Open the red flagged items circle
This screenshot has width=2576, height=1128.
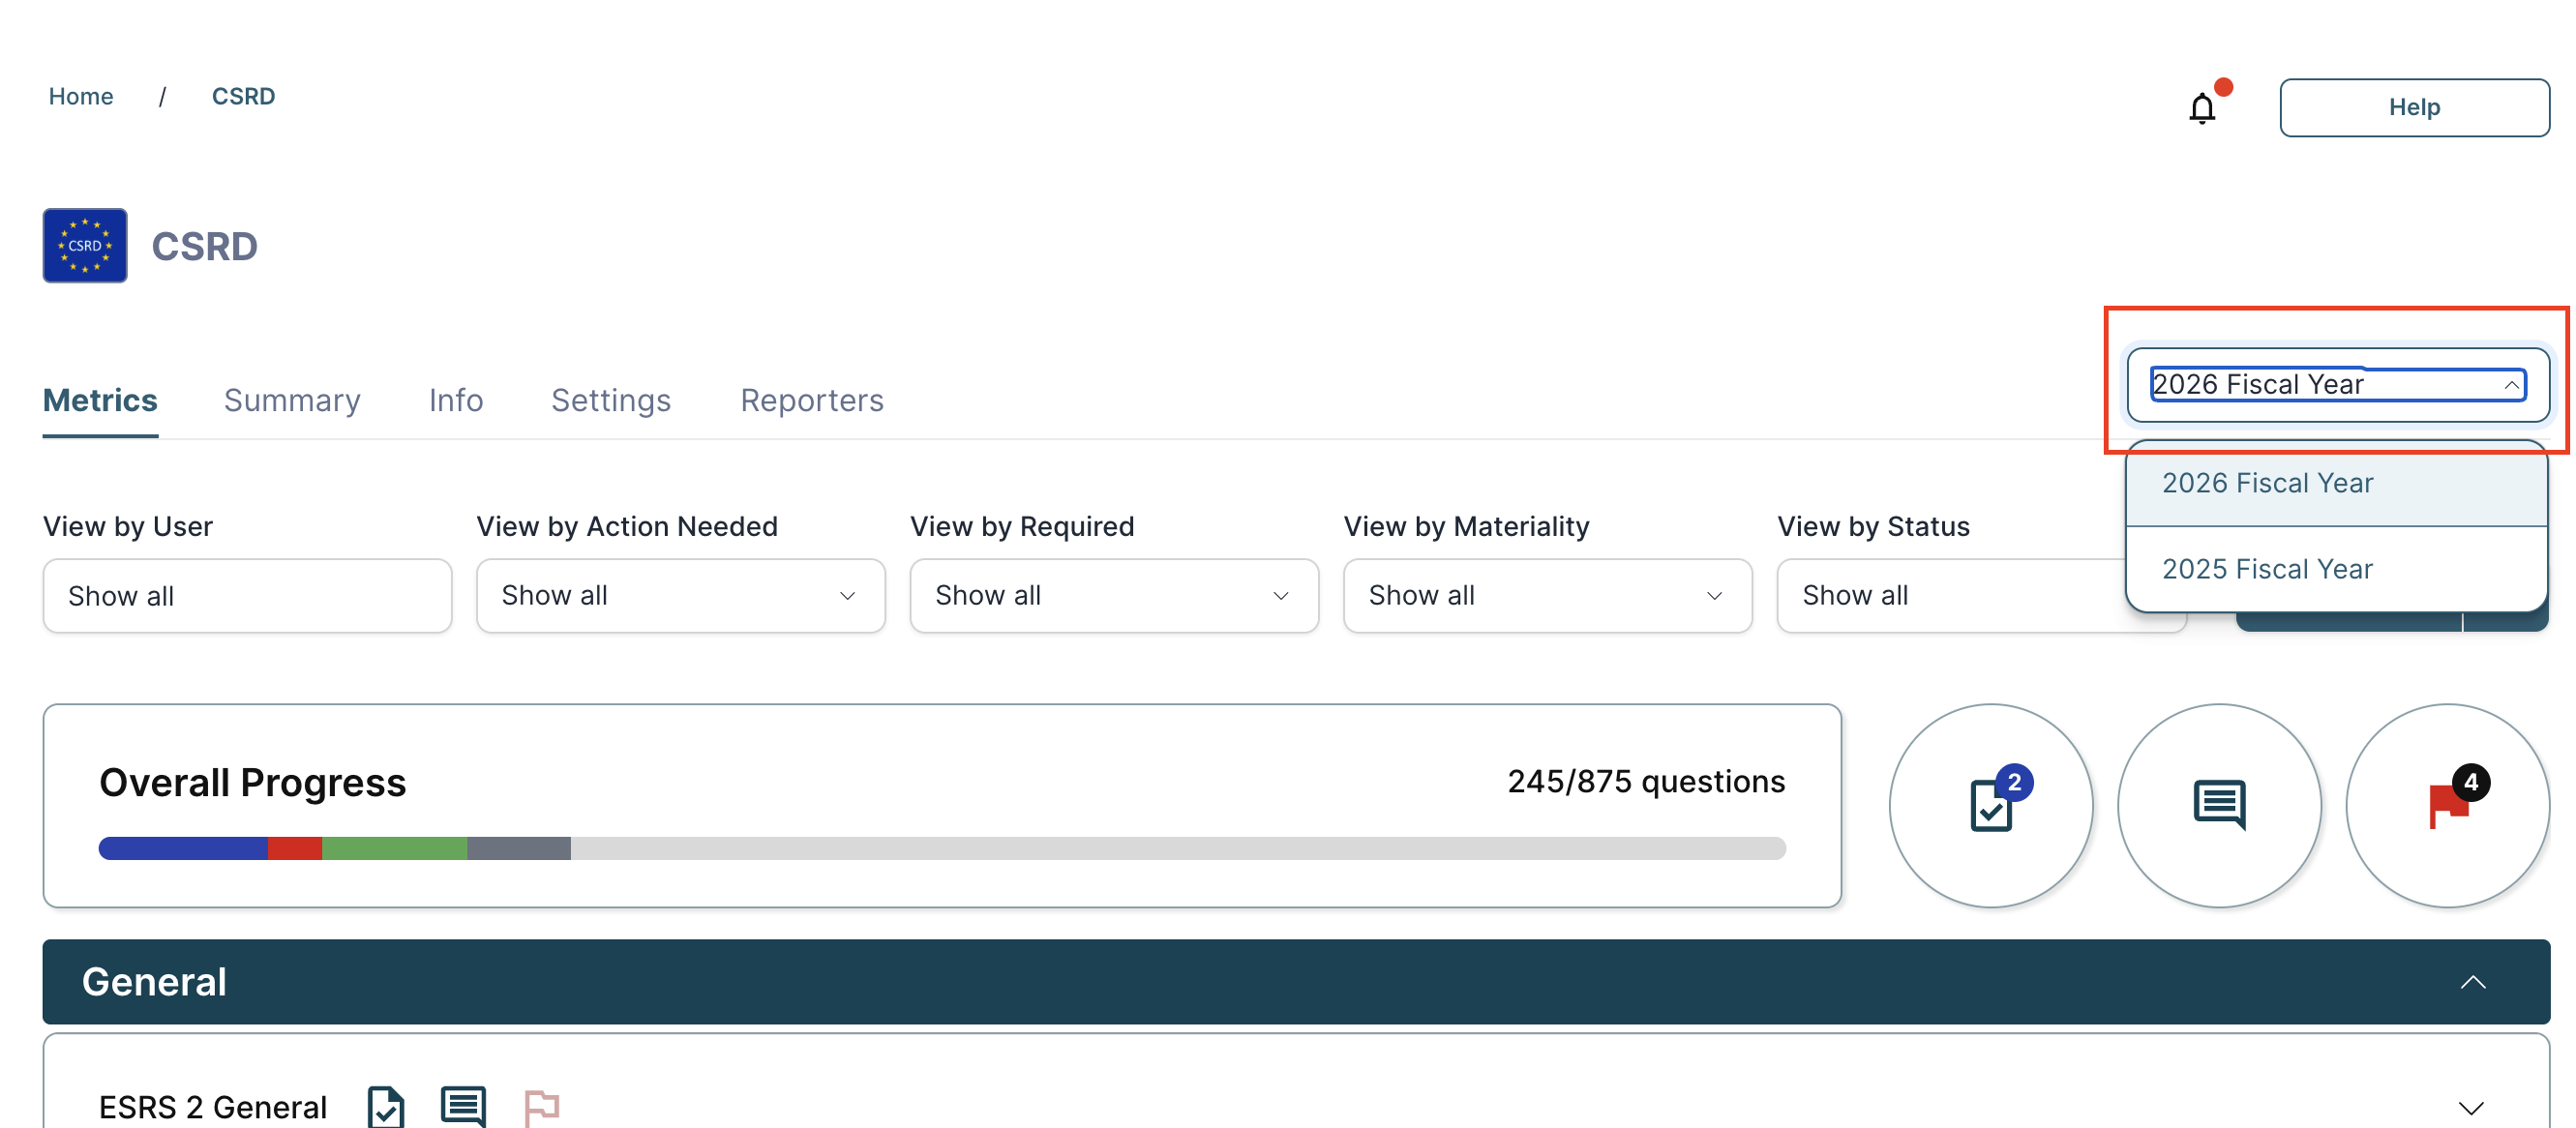coord(2447,805)
